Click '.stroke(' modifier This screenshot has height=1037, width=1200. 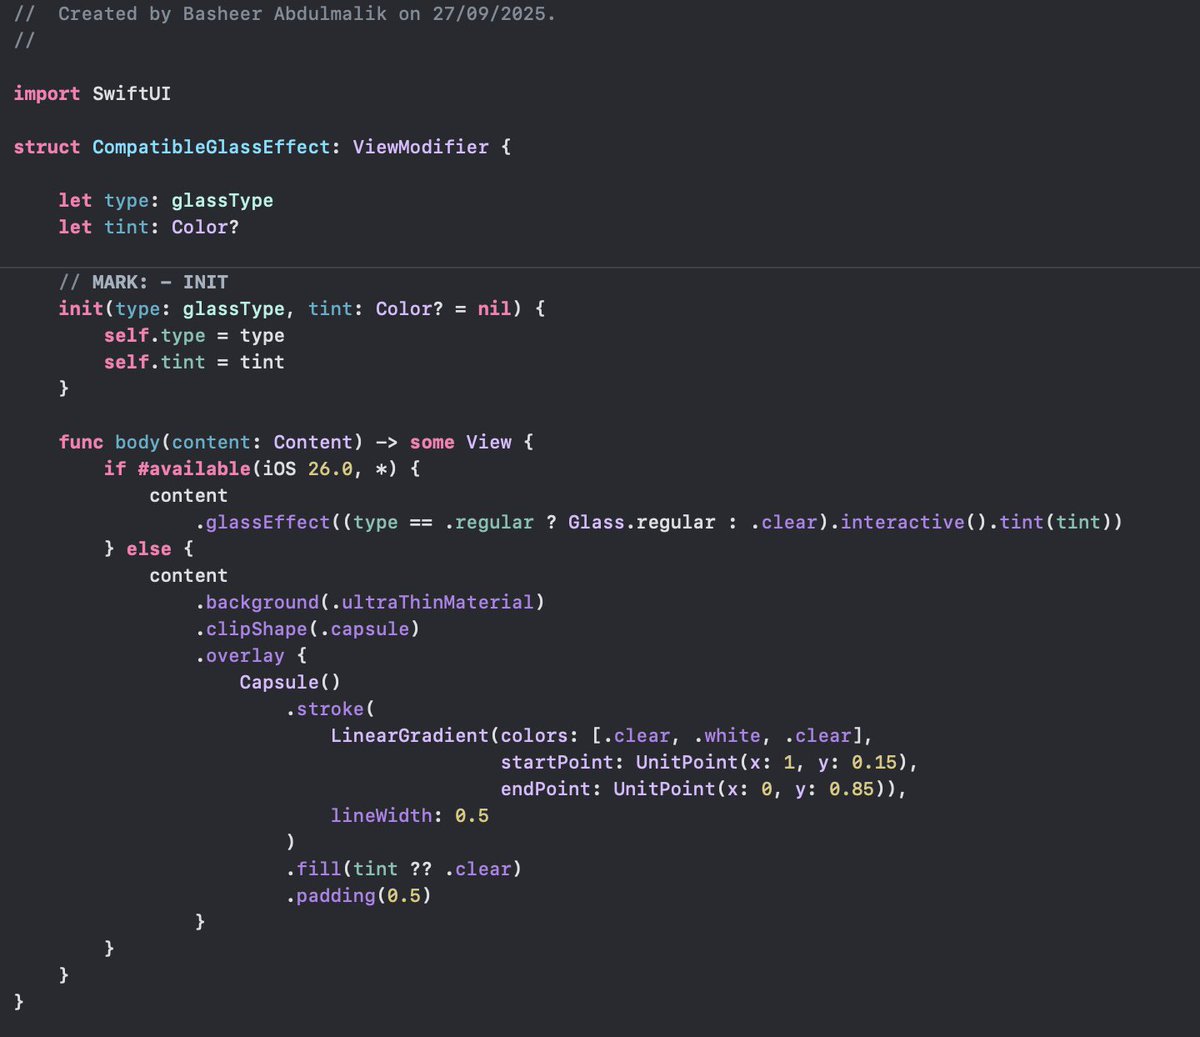[330, 709]
